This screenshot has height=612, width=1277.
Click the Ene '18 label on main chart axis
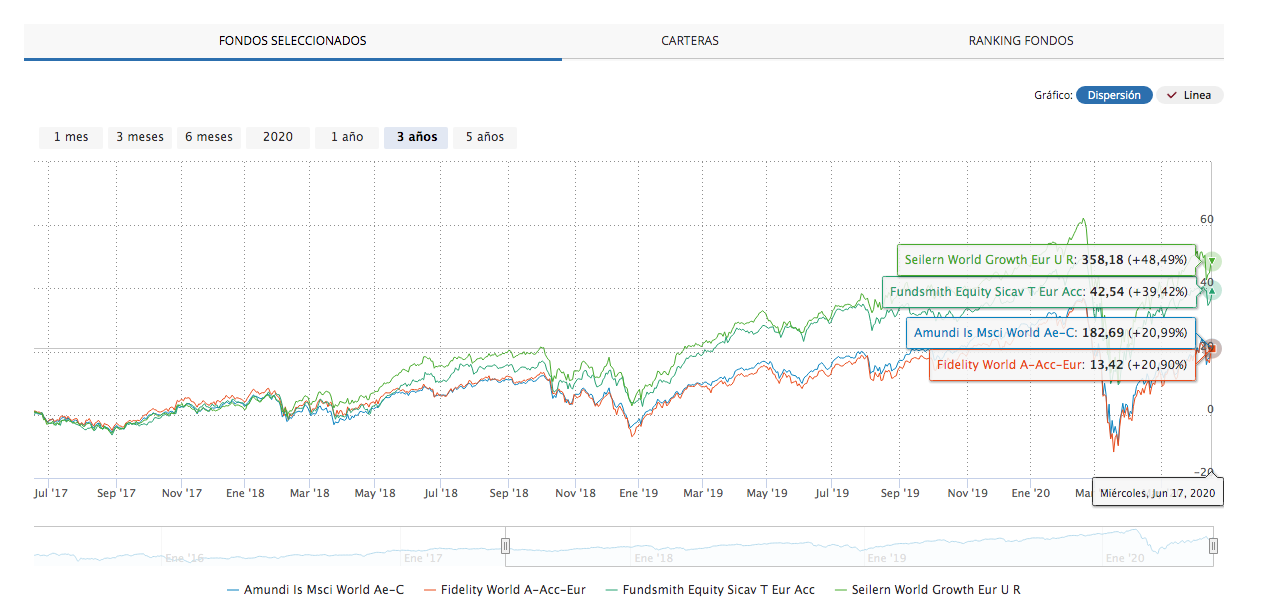pos(244,493)
